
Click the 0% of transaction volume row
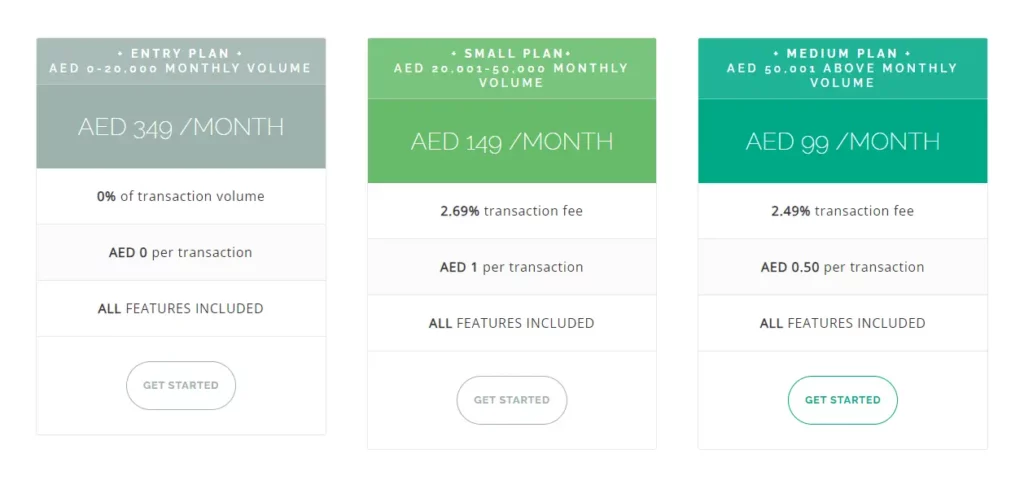click(181, 197)
